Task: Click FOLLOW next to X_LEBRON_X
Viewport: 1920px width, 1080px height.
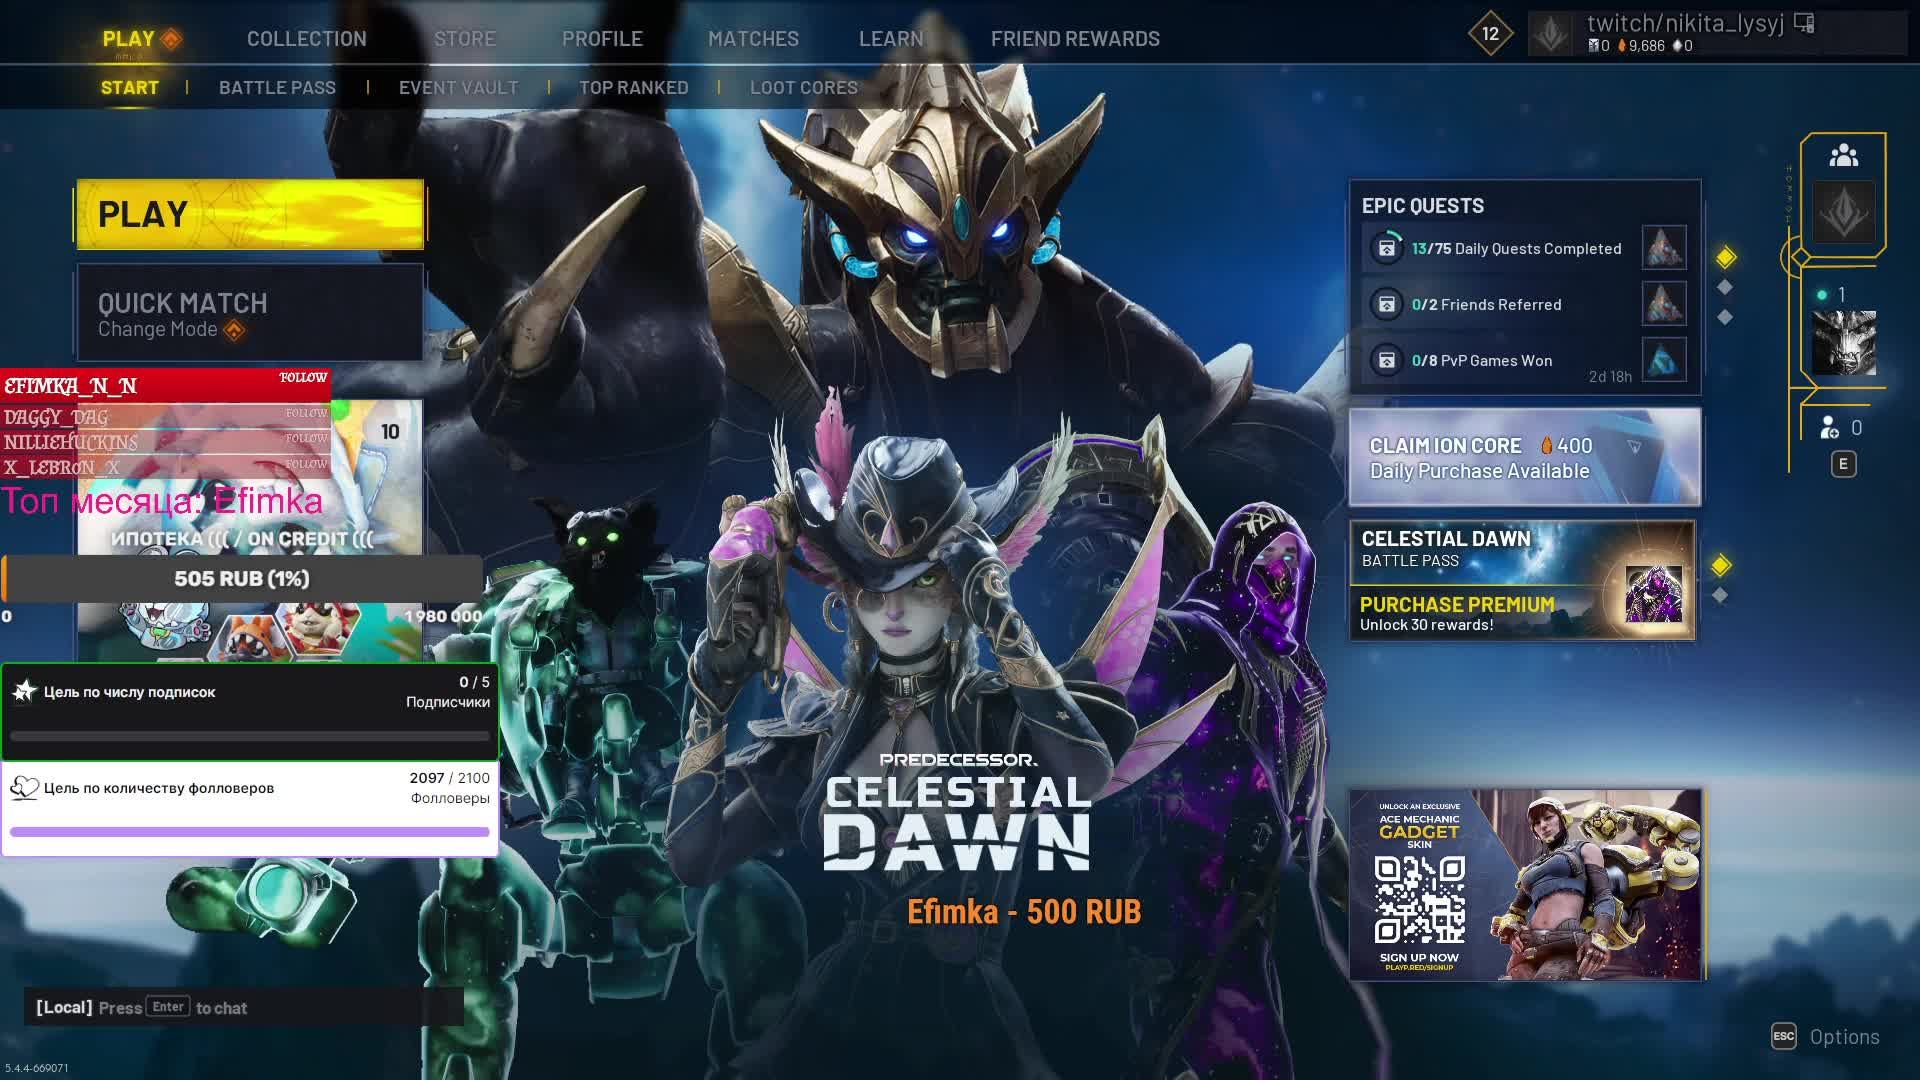Action: 306,464
